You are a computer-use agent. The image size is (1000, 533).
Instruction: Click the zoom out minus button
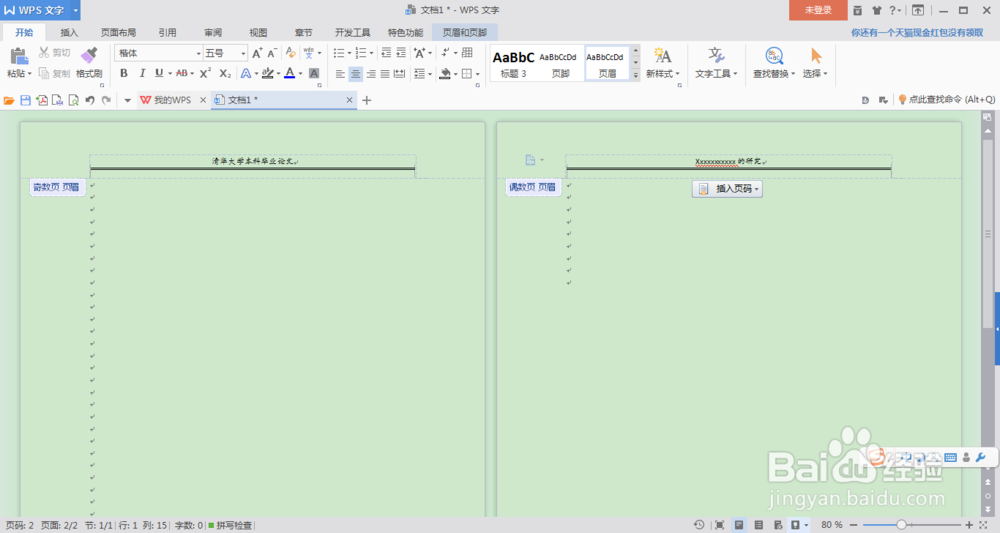(x=853, y=525)
